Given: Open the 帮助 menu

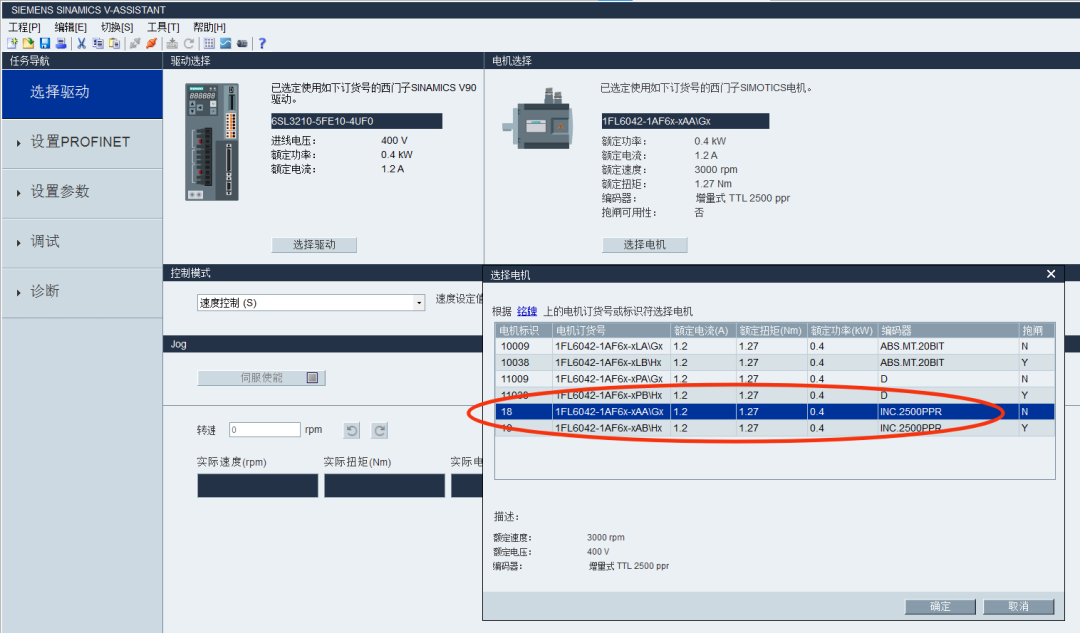Looking at the screenshot, I should tap(207, 26).
